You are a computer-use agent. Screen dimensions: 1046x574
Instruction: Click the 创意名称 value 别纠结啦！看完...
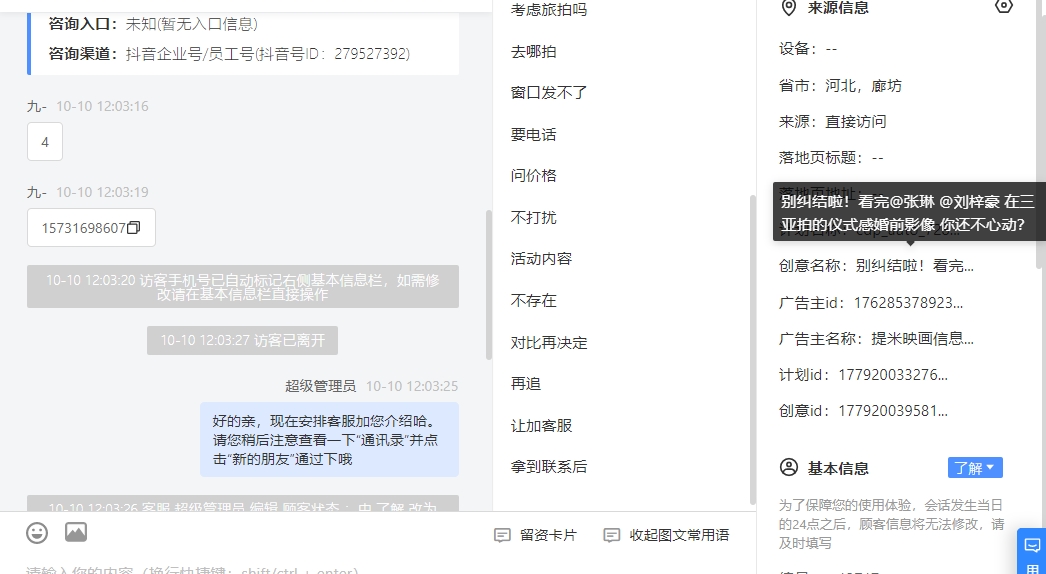click(914, 266)
